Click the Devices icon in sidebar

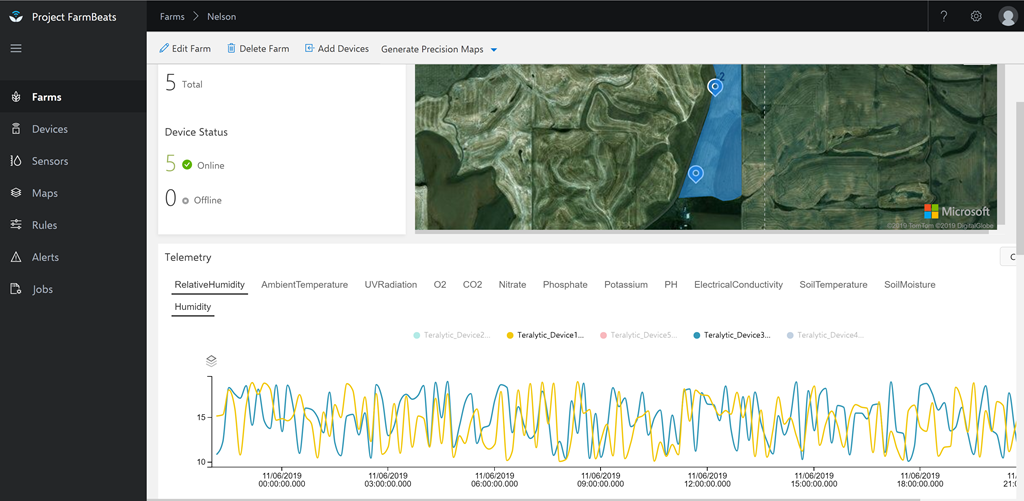[16, 129]
